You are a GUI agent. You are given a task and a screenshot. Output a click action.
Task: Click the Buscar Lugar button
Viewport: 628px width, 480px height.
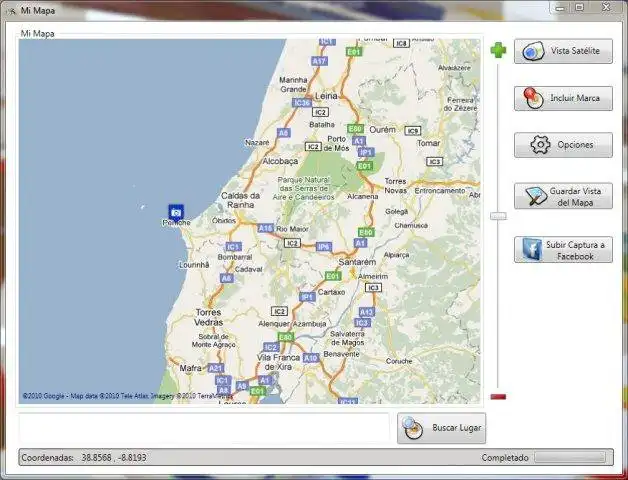tap(441, 428)
